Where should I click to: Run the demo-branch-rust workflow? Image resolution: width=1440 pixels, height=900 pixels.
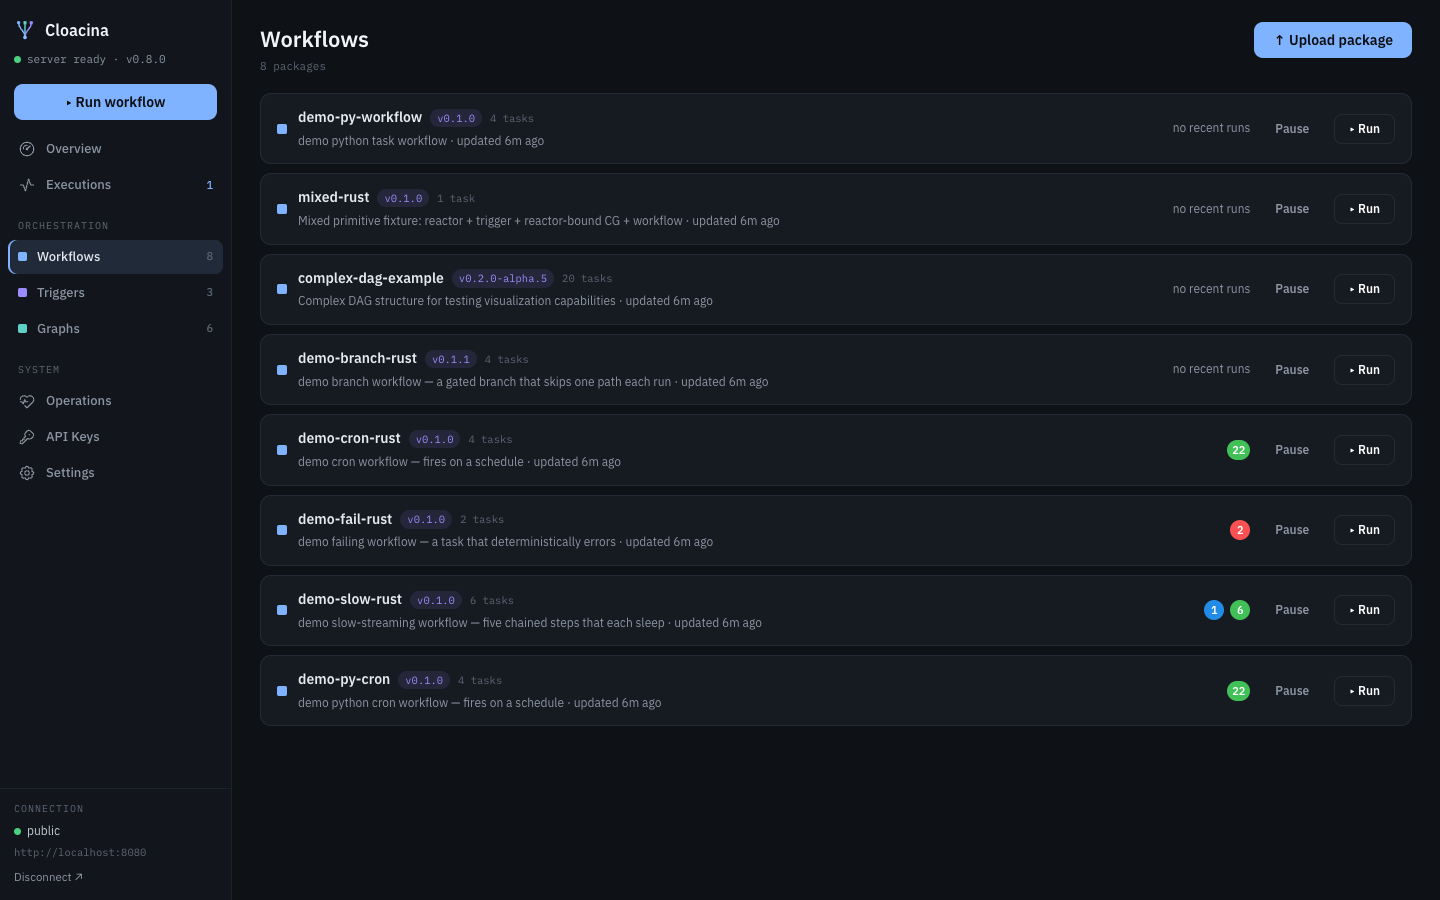1364,370
